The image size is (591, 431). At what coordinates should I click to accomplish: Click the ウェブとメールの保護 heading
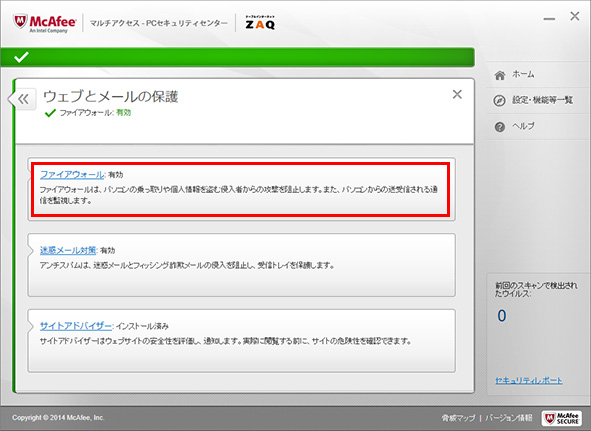[x=110, y=97]
